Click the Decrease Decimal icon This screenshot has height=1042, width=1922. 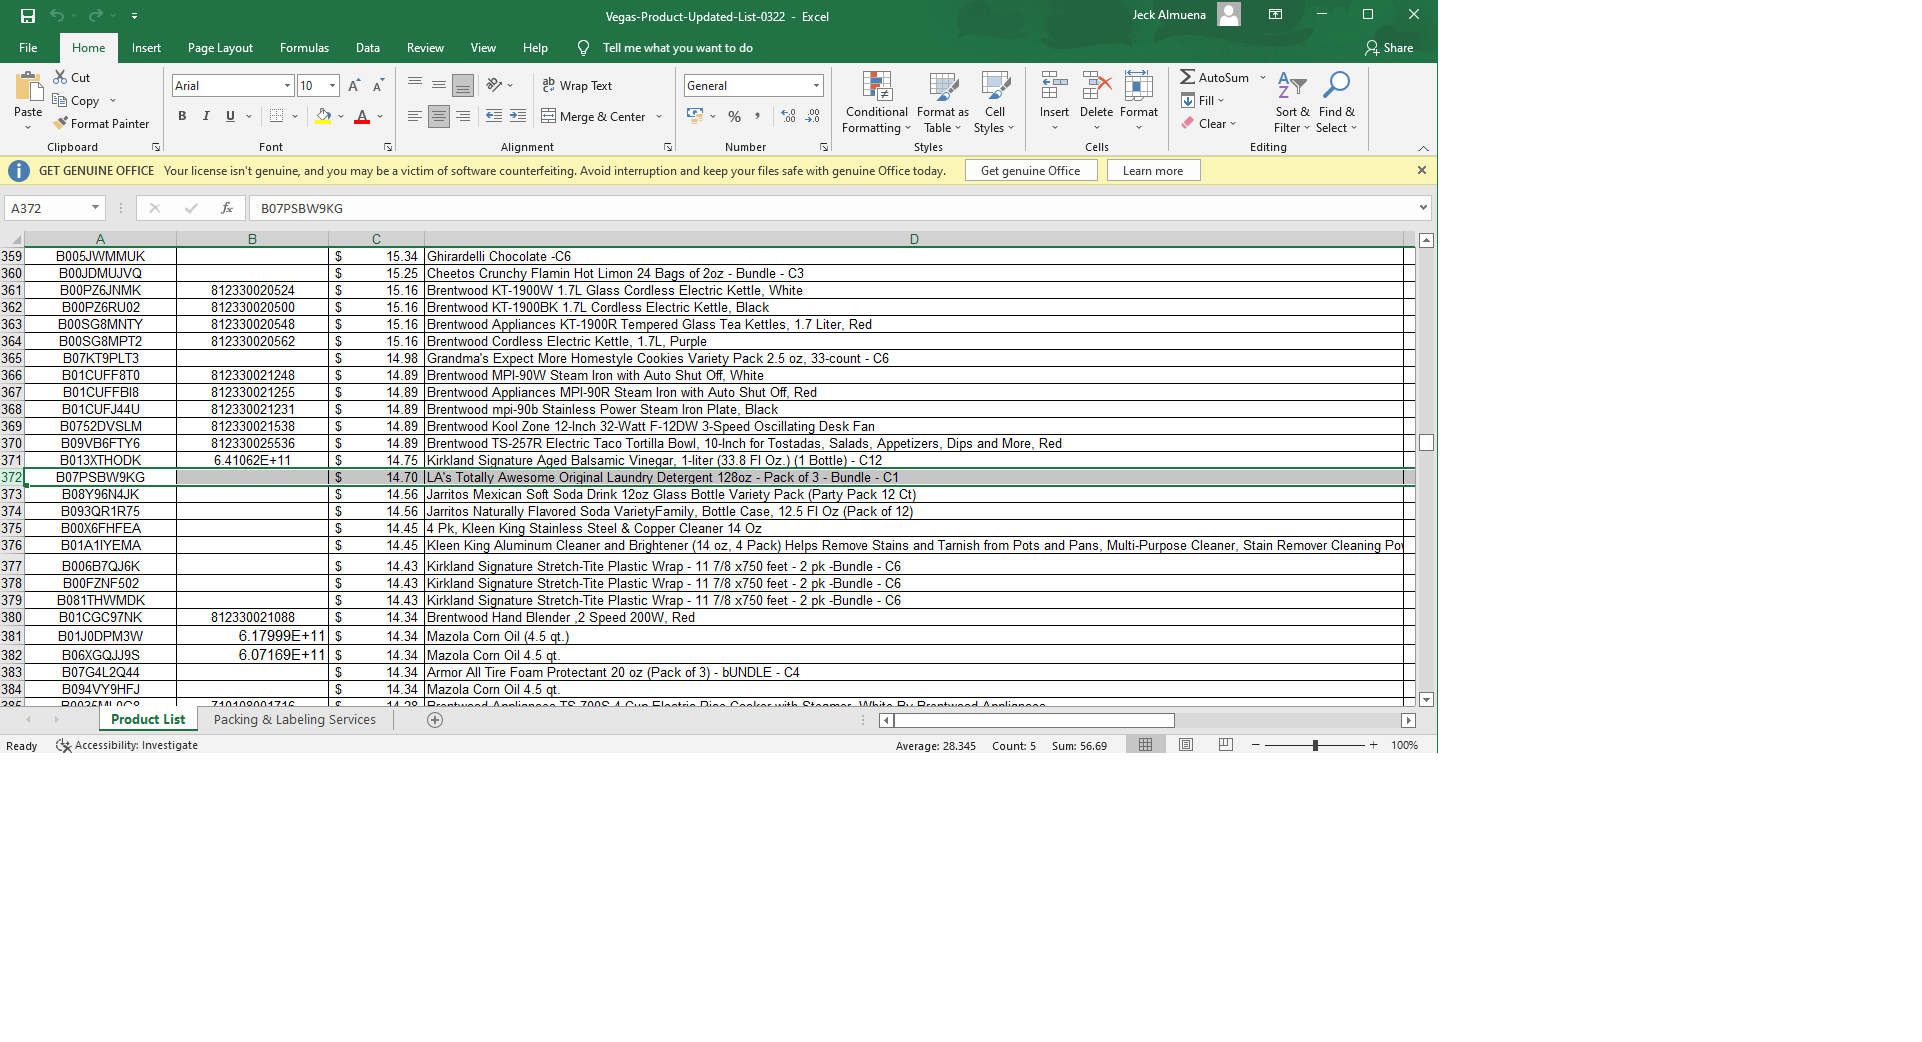click(x=813, y=116)
